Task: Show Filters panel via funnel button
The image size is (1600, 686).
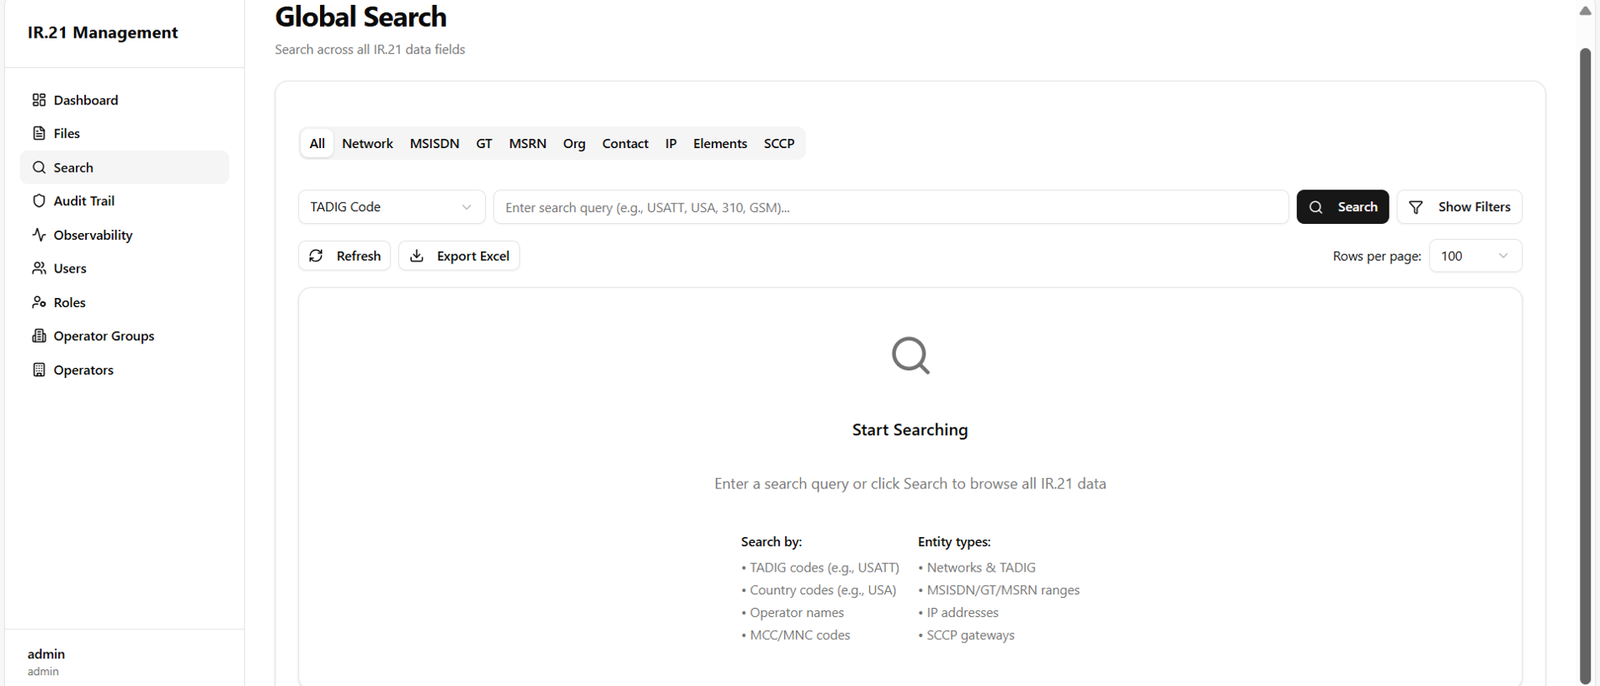Action: pos(1459,207)
